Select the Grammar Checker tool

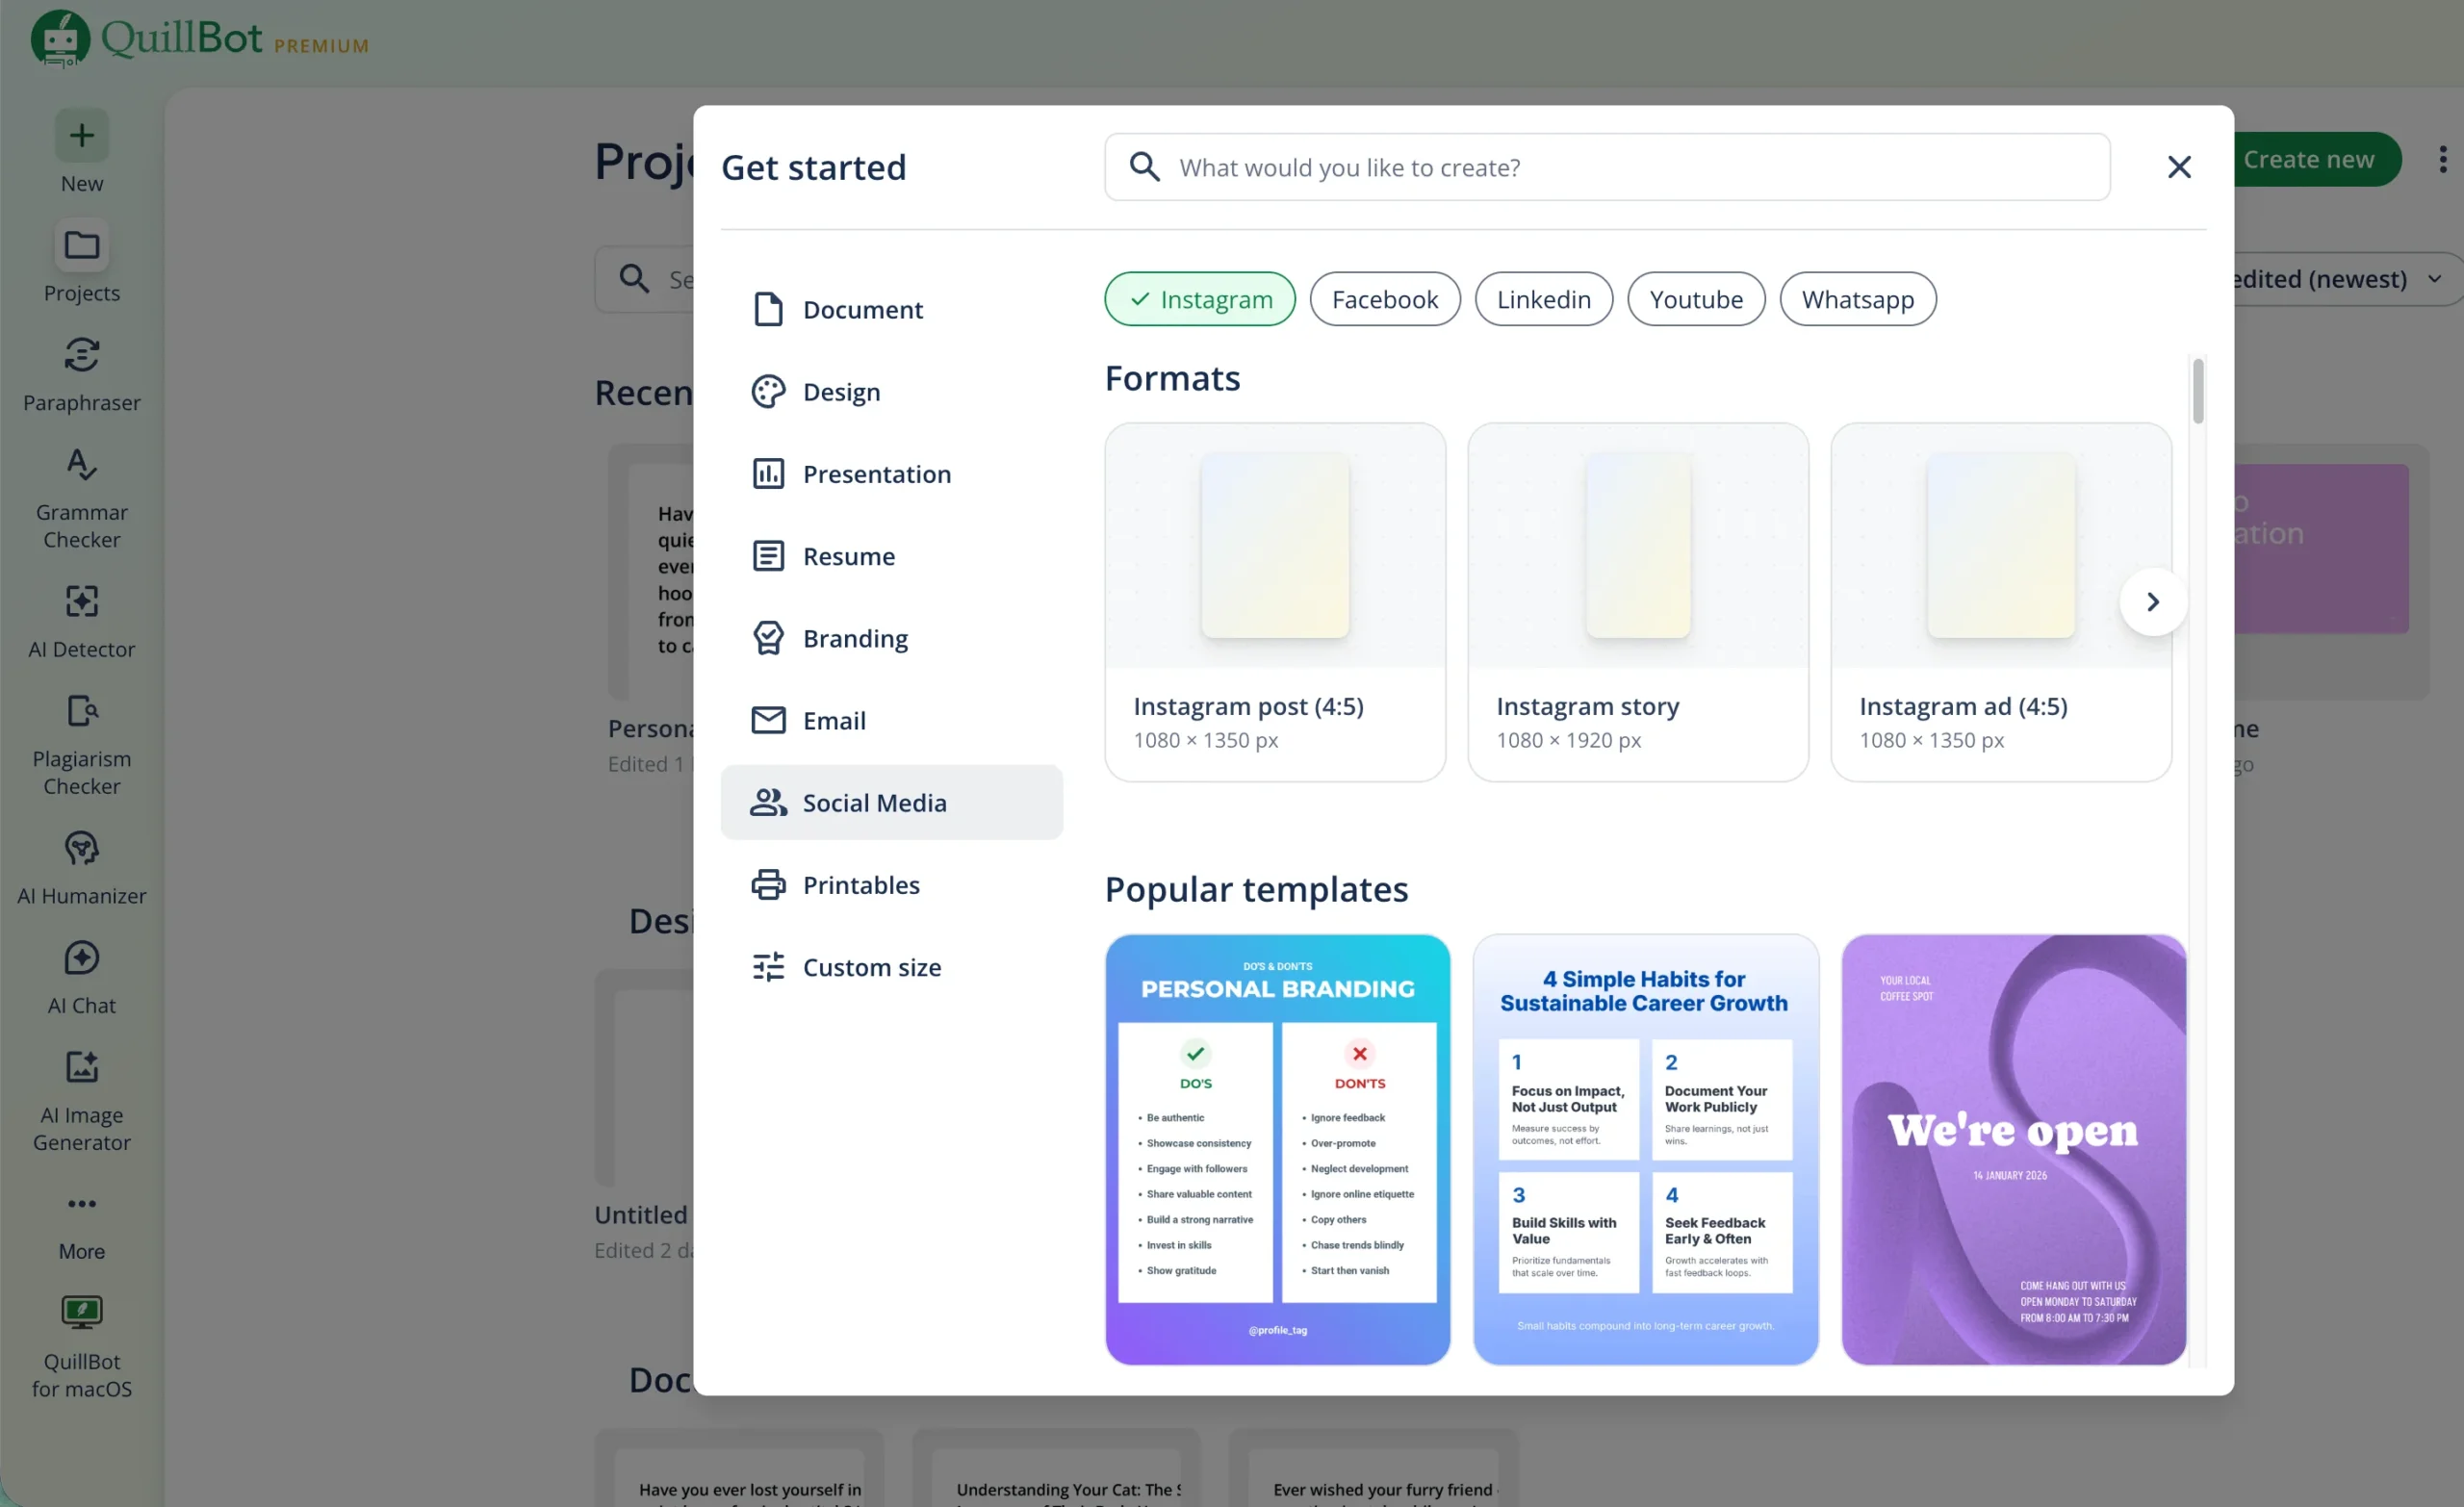point(81,497)
